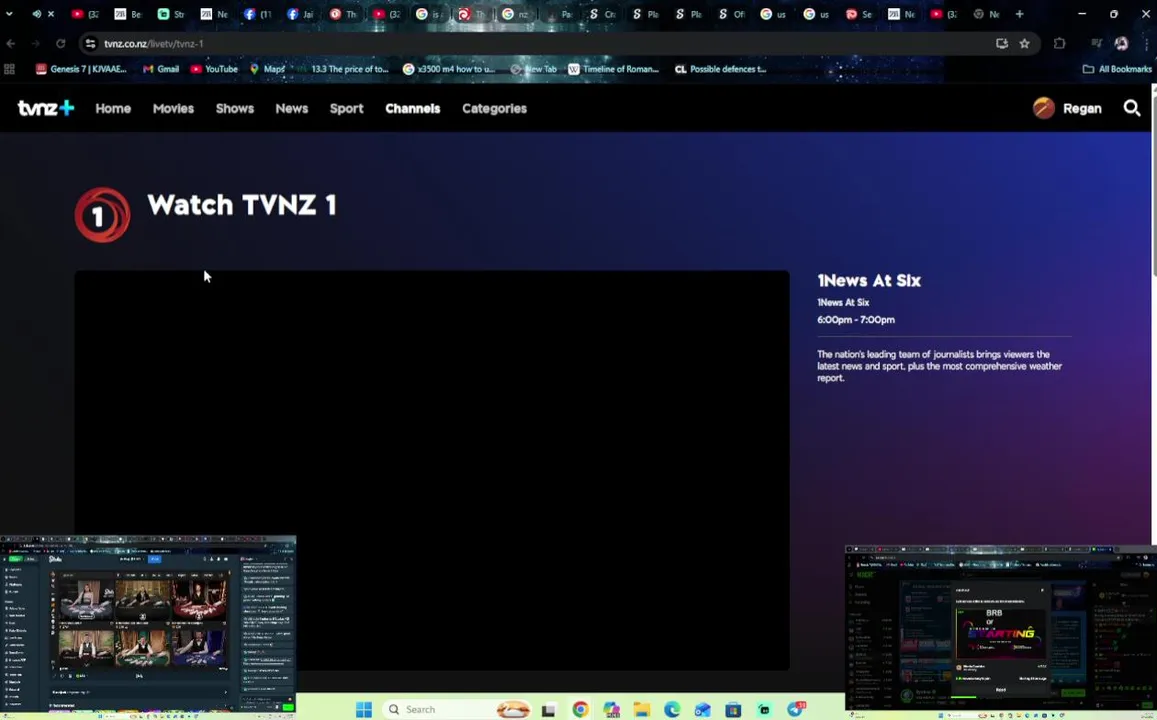Viewport: 1157px width, 720px height.
Task: Go to the Movies section
Action: coord(173,108)
